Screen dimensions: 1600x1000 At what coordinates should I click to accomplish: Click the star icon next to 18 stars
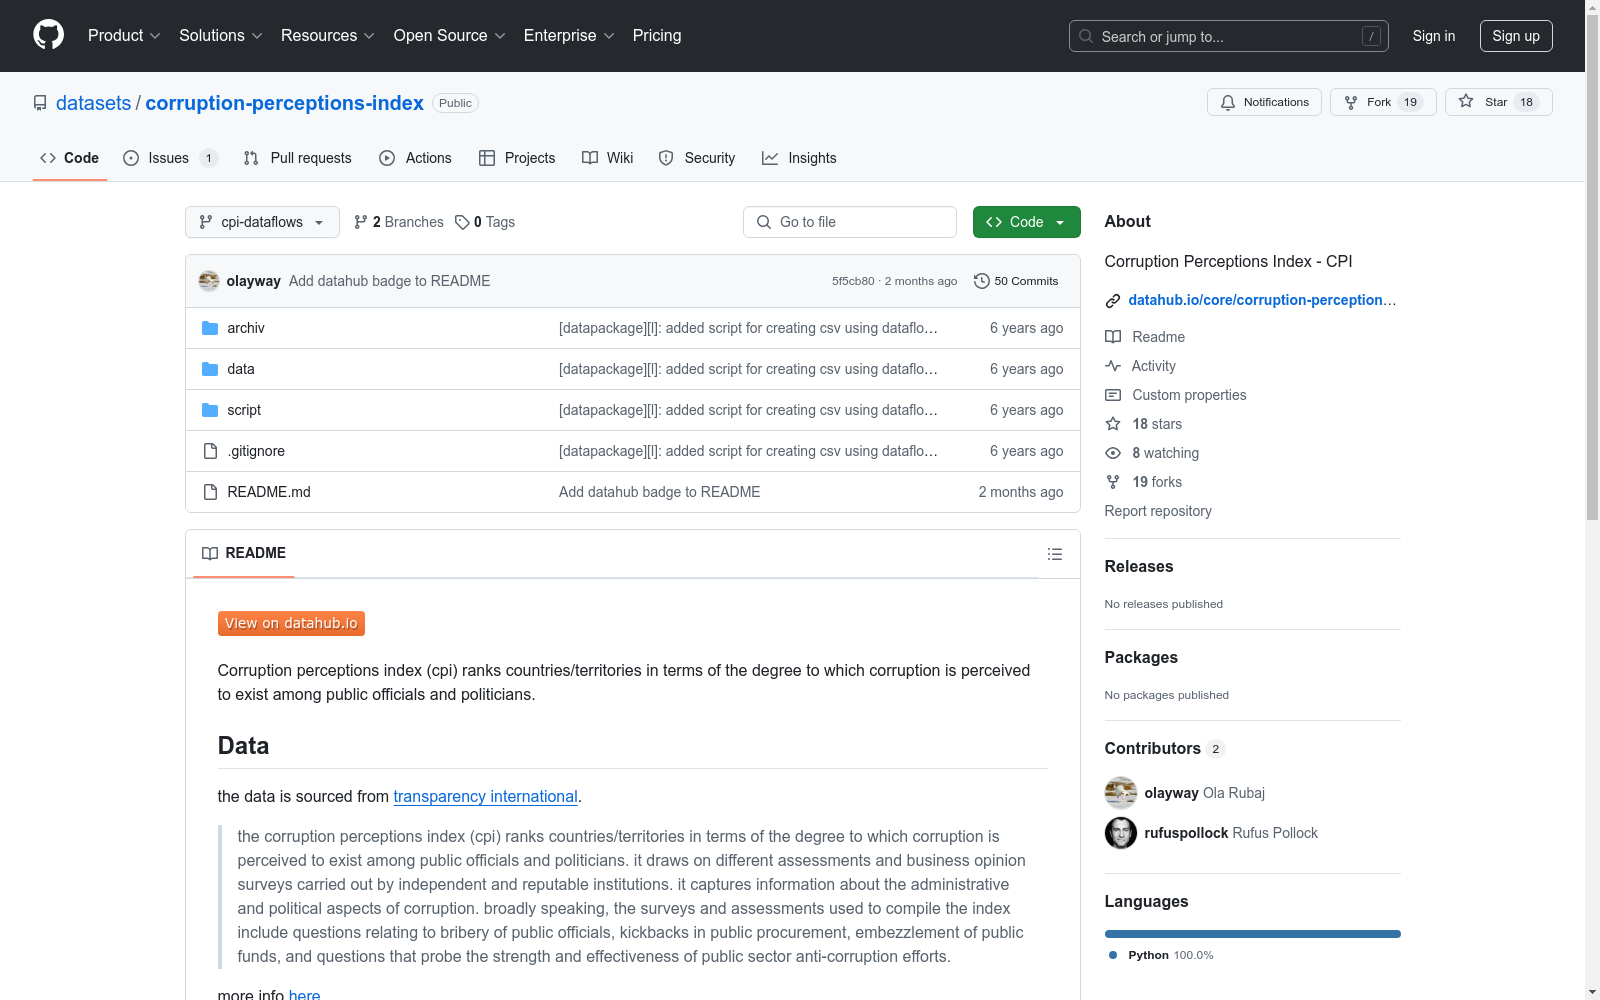click(x=1113, y=424)
